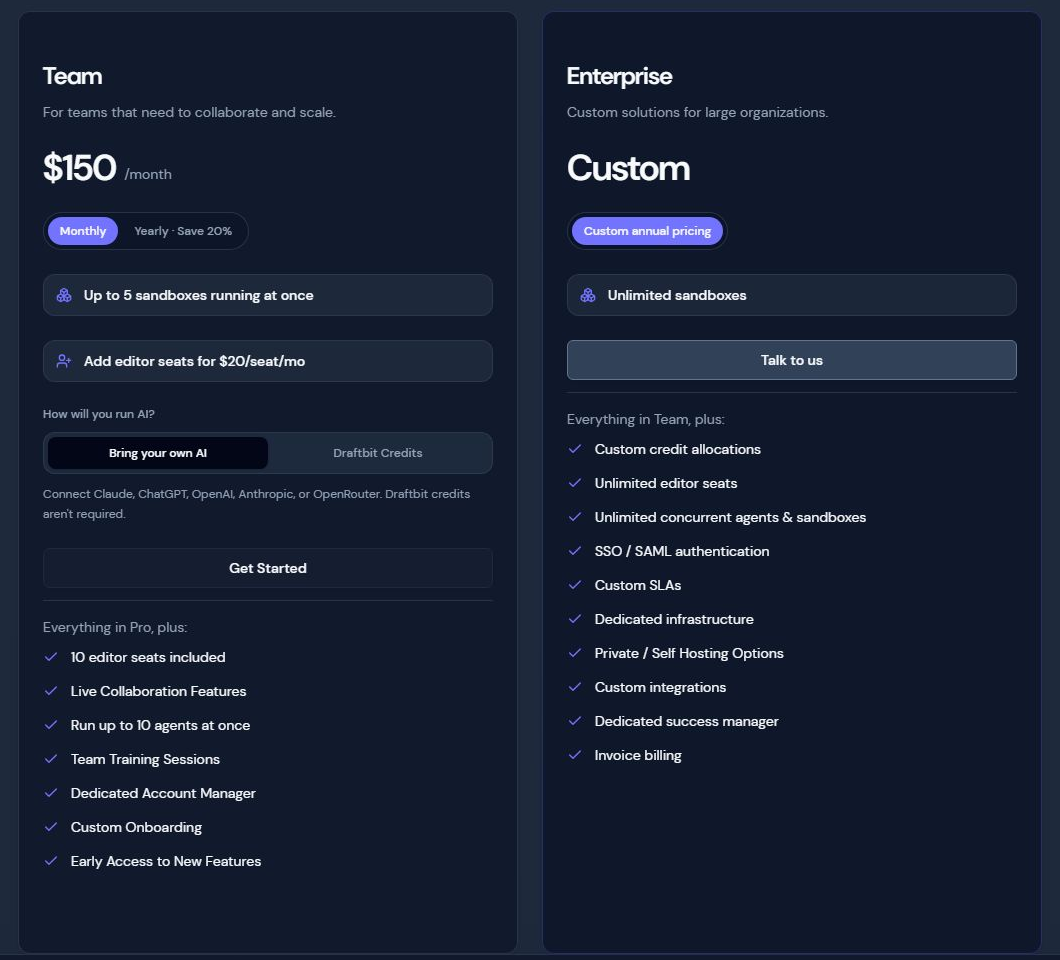Screen dimensions: 1060x960
Task: Click checkmark beside Private / Self Hosting Options
Action: (x=575, y=653)
